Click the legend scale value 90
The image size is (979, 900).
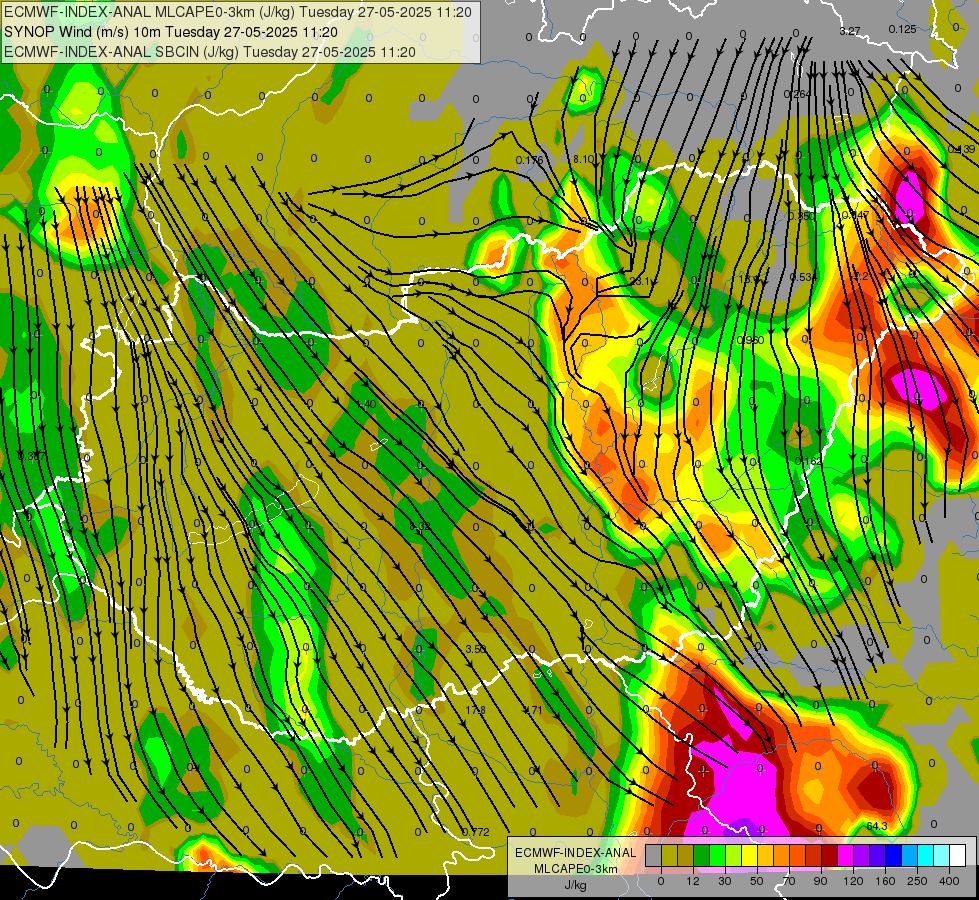820,881
